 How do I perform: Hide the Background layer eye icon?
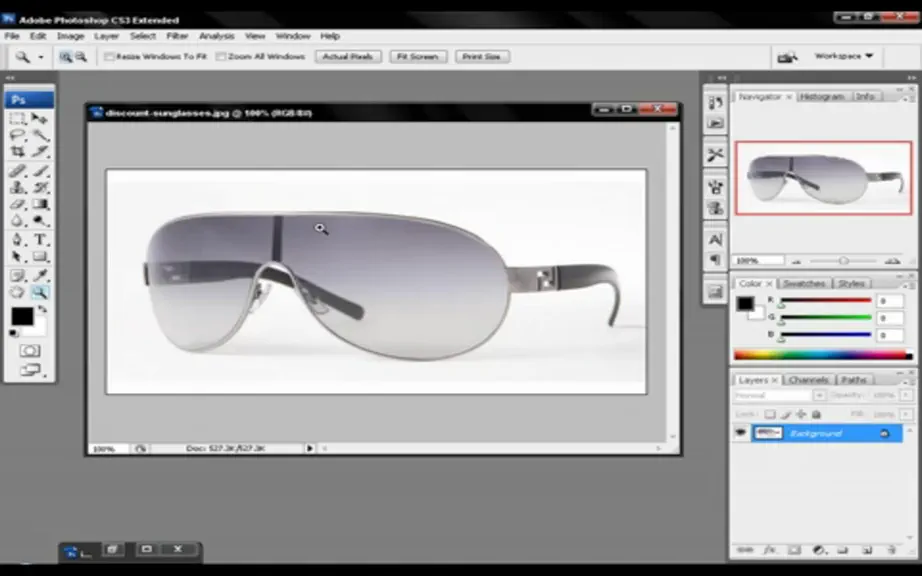coord(740,433)
